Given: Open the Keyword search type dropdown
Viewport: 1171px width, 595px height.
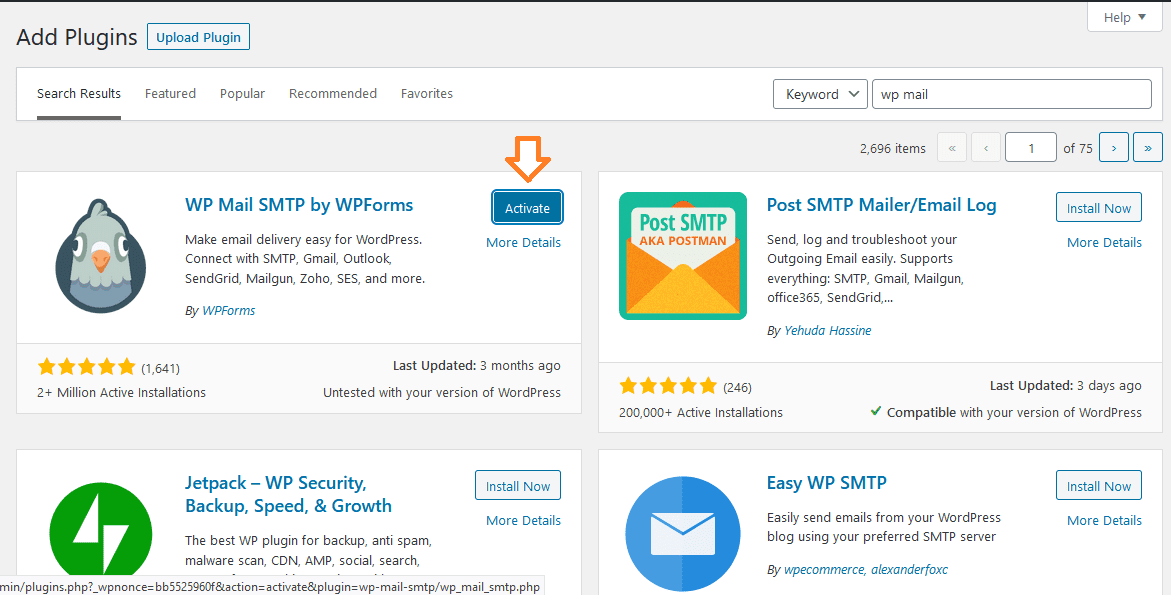Looking at the screenshot, I should click(x=820, y=95).
